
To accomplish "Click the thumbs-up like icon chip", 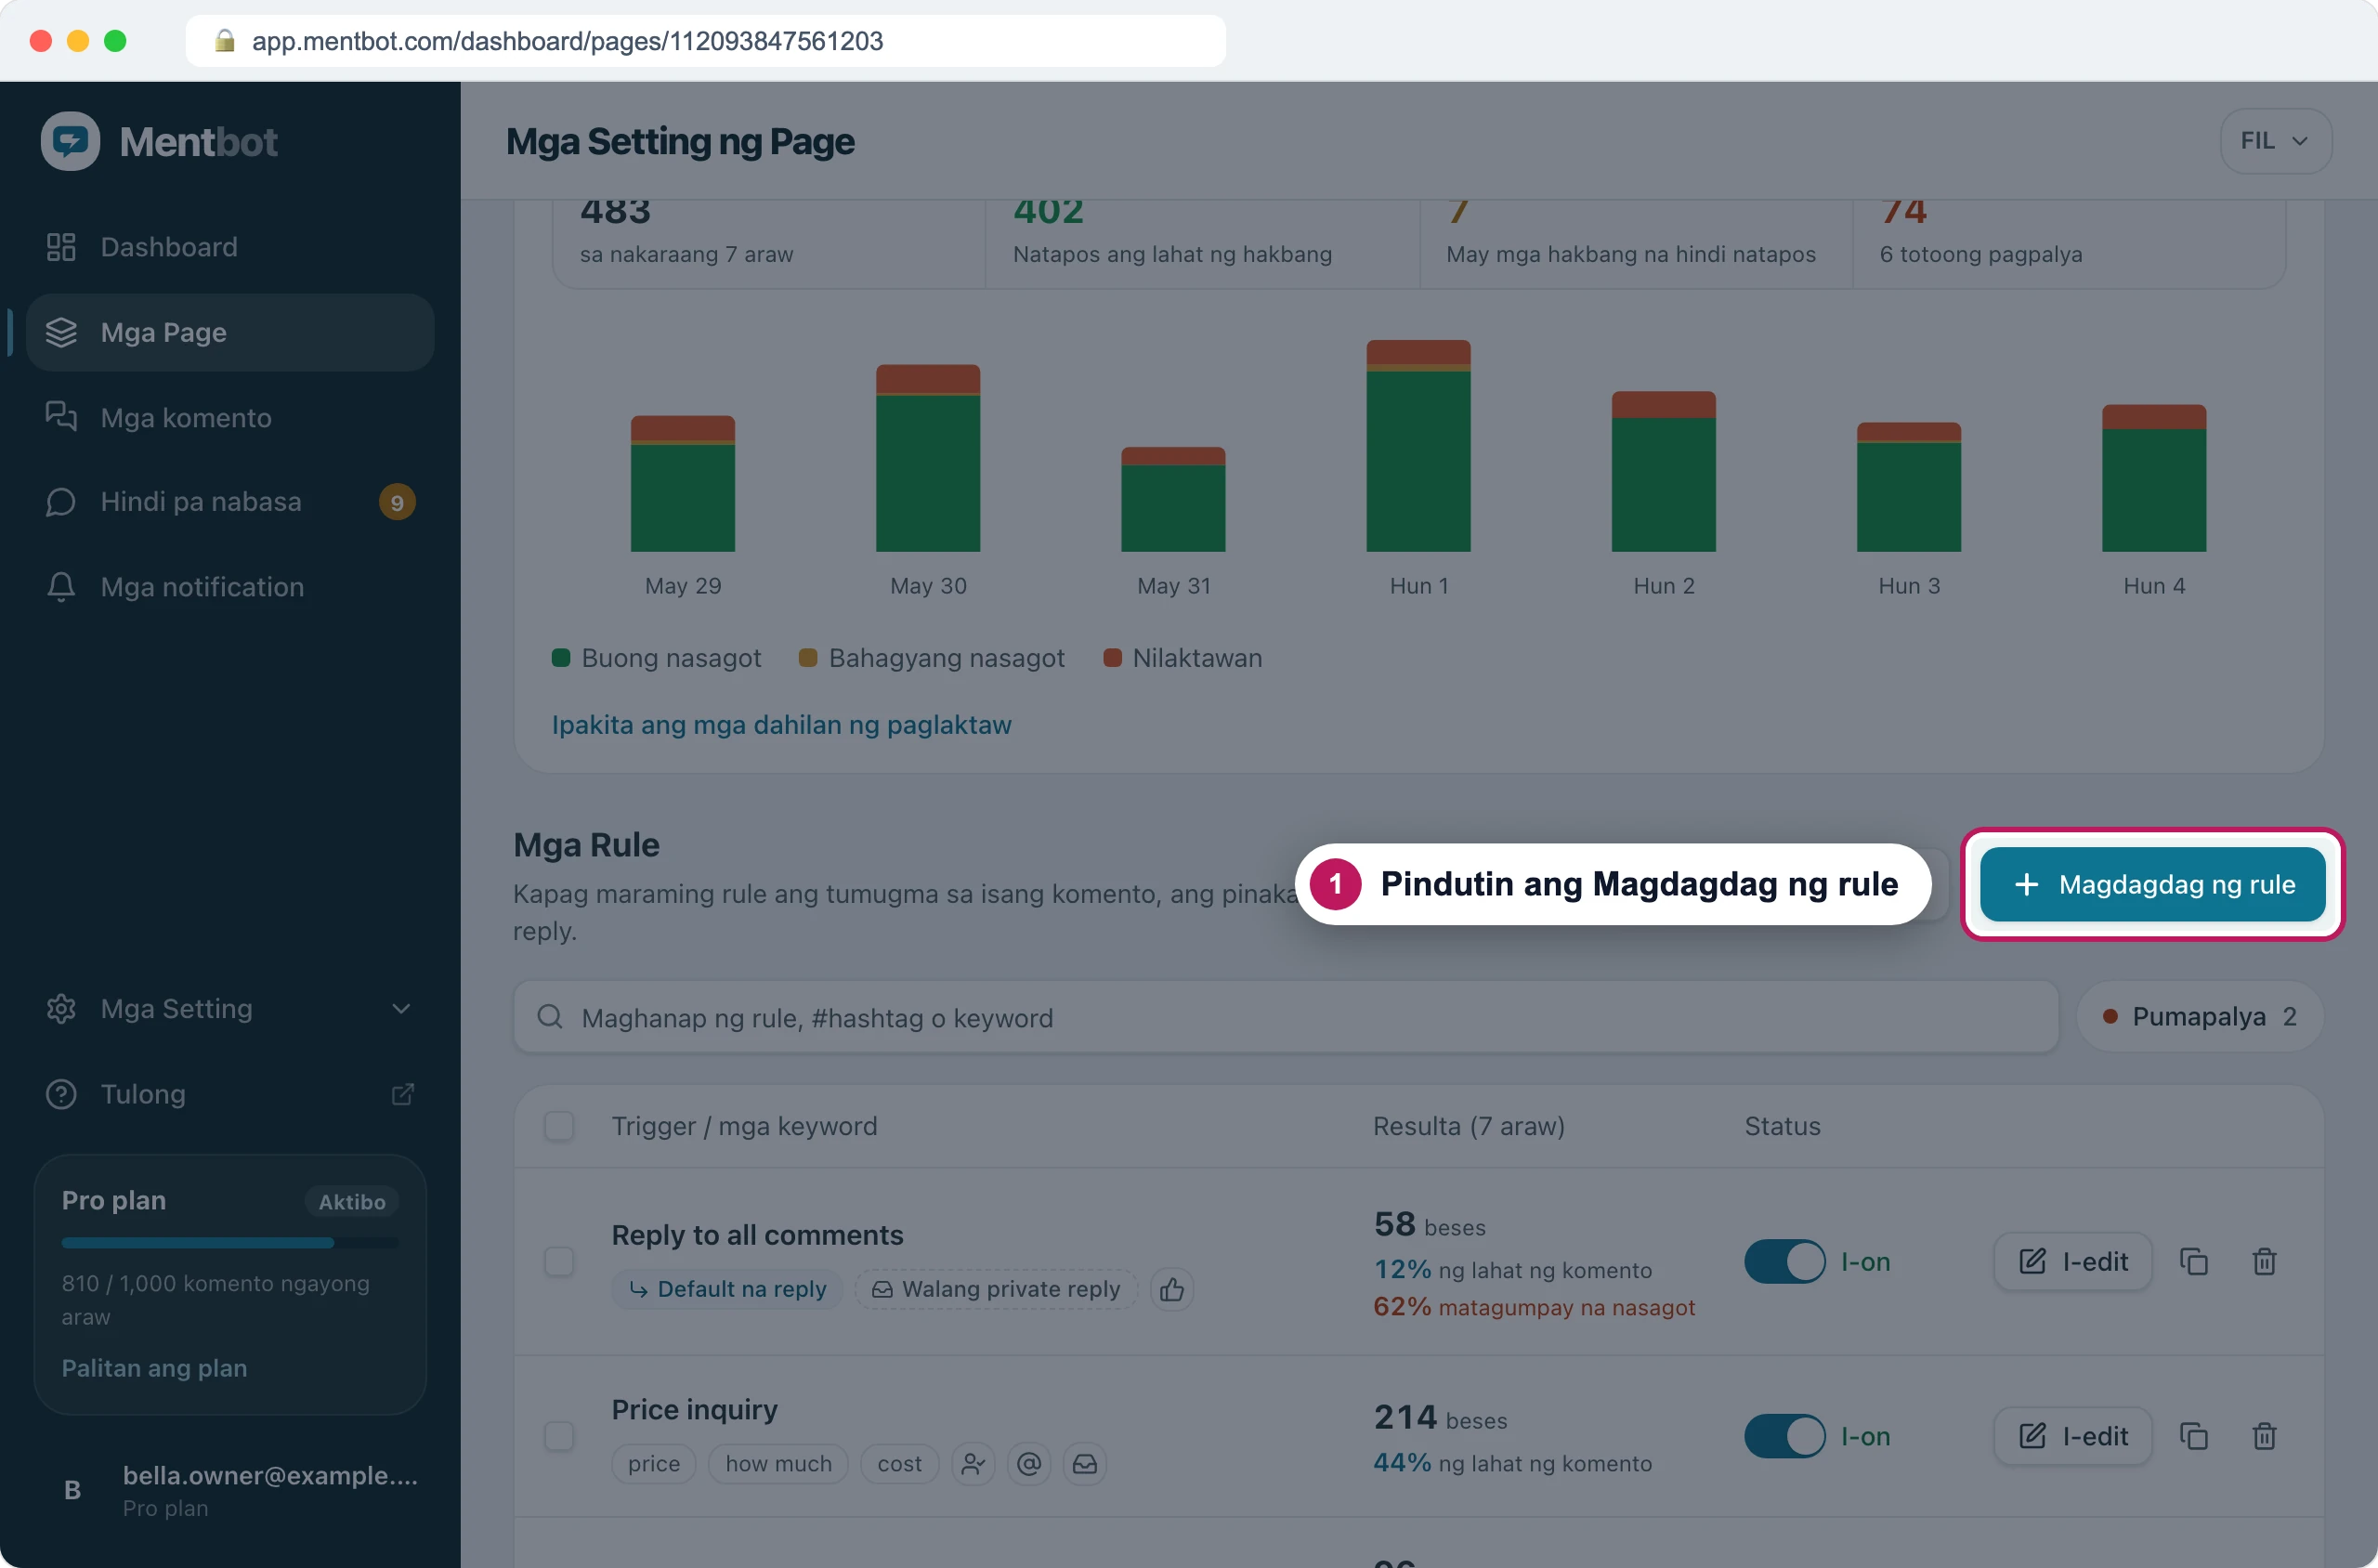I will 1172,1289.
